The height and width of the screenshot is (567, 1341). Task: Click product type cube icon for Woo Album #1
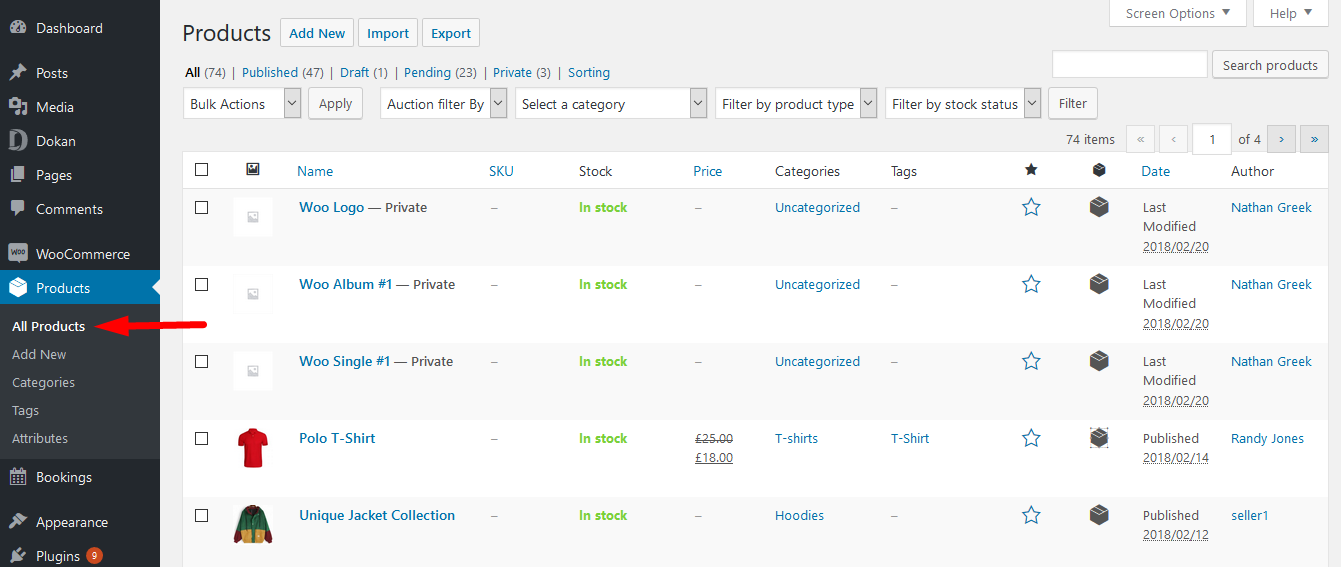(1099, 284)
